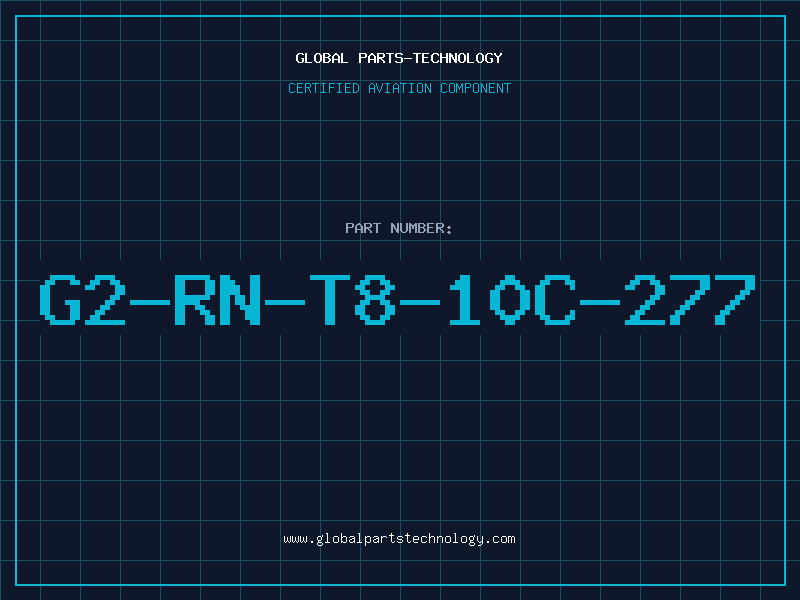Click the word COMPONENT in subtitle
800x600 pixels.
click(x=476, y=88)
